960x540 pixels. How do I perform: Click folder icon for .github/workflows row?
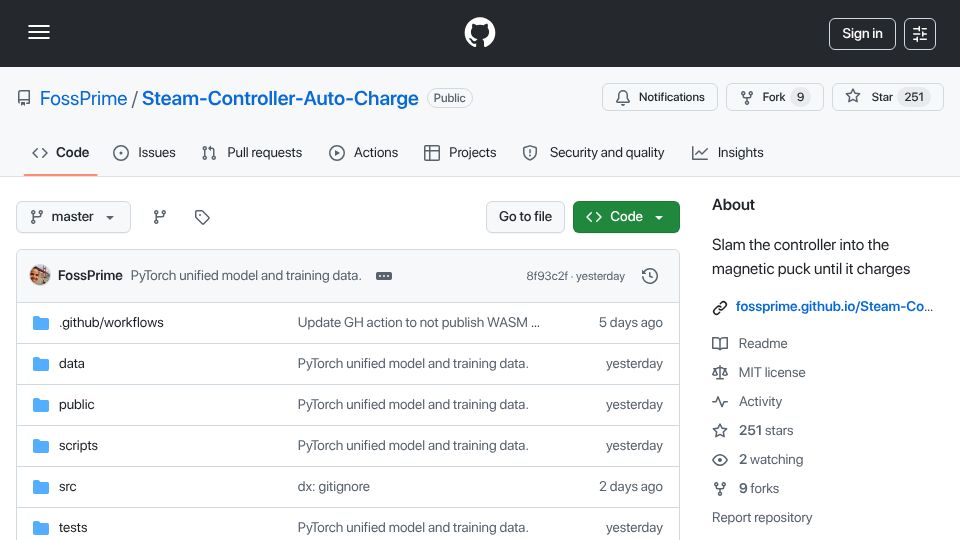(x=41, y=323)
